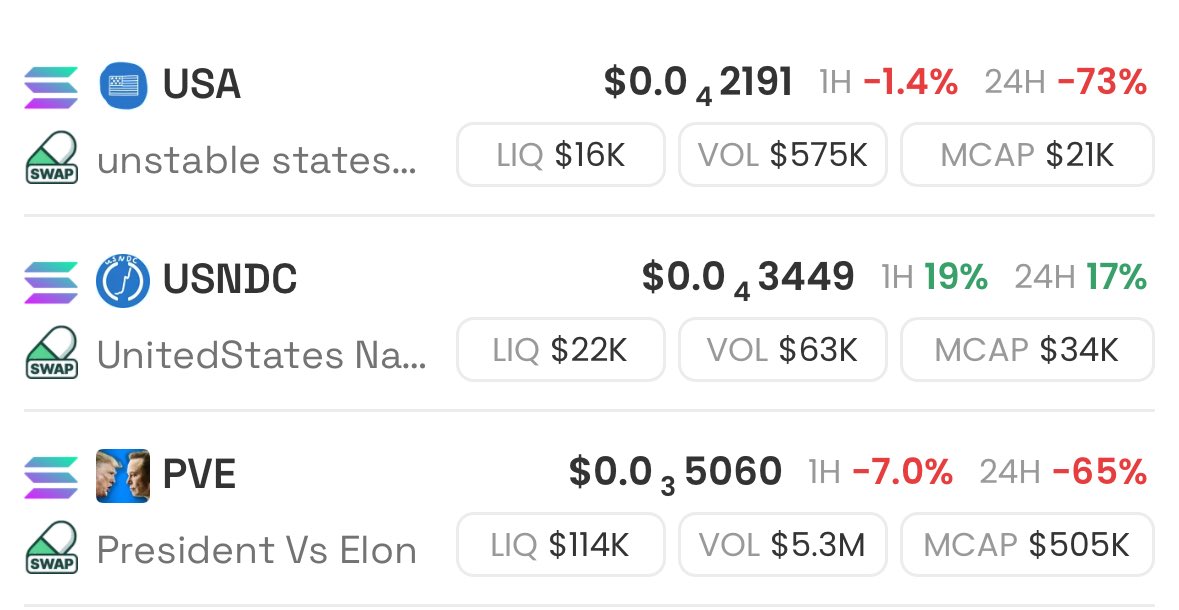Click the President Vs Elon description text
The image size is (1179, 610).
[x=256, y=550]
